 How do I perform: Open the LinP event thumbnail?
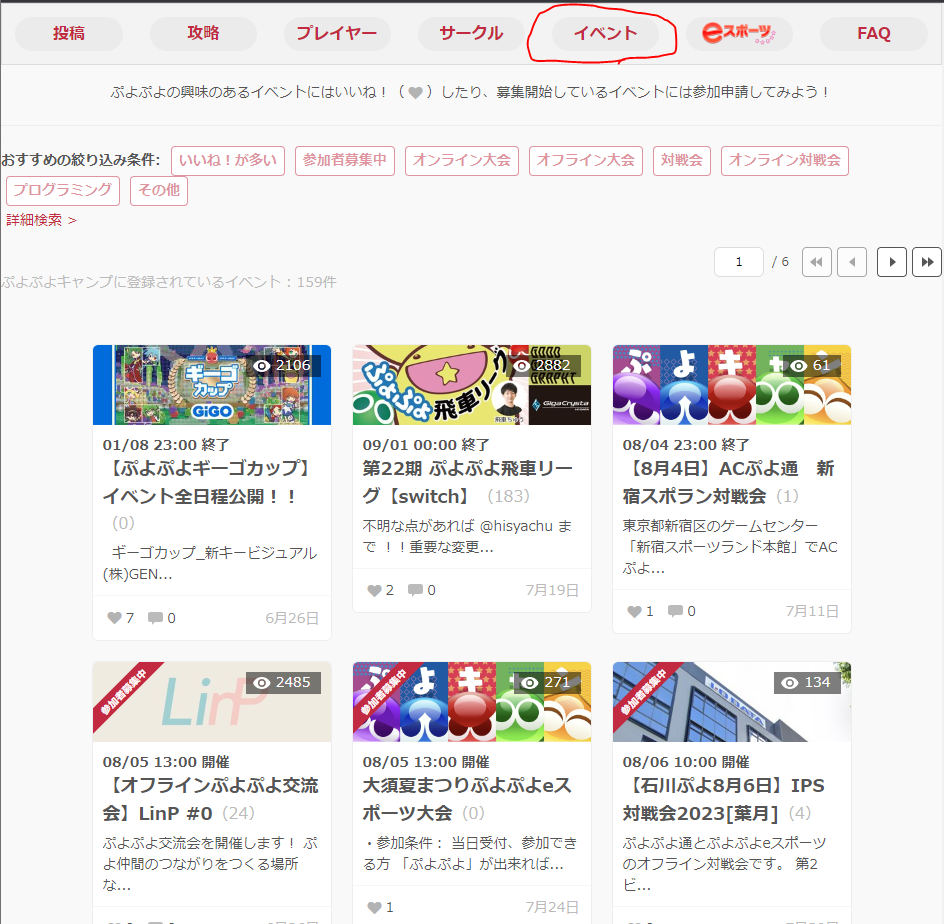212,702
